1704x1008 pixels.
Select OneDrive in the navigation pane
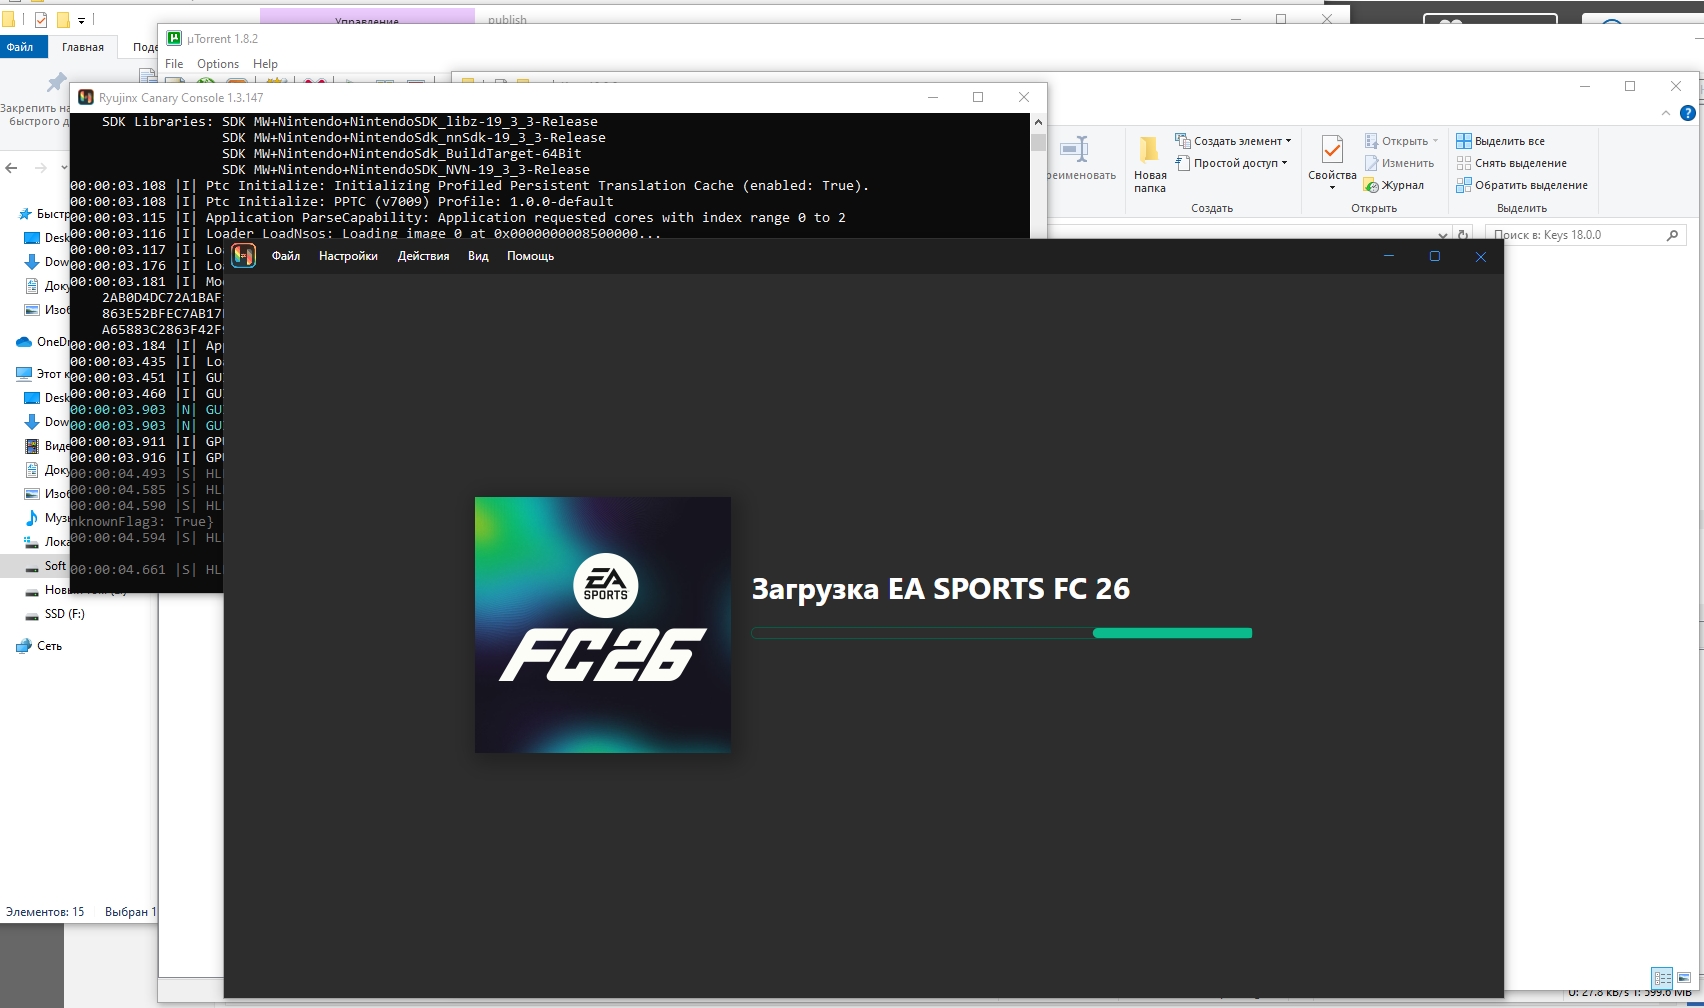click(43, 342)
